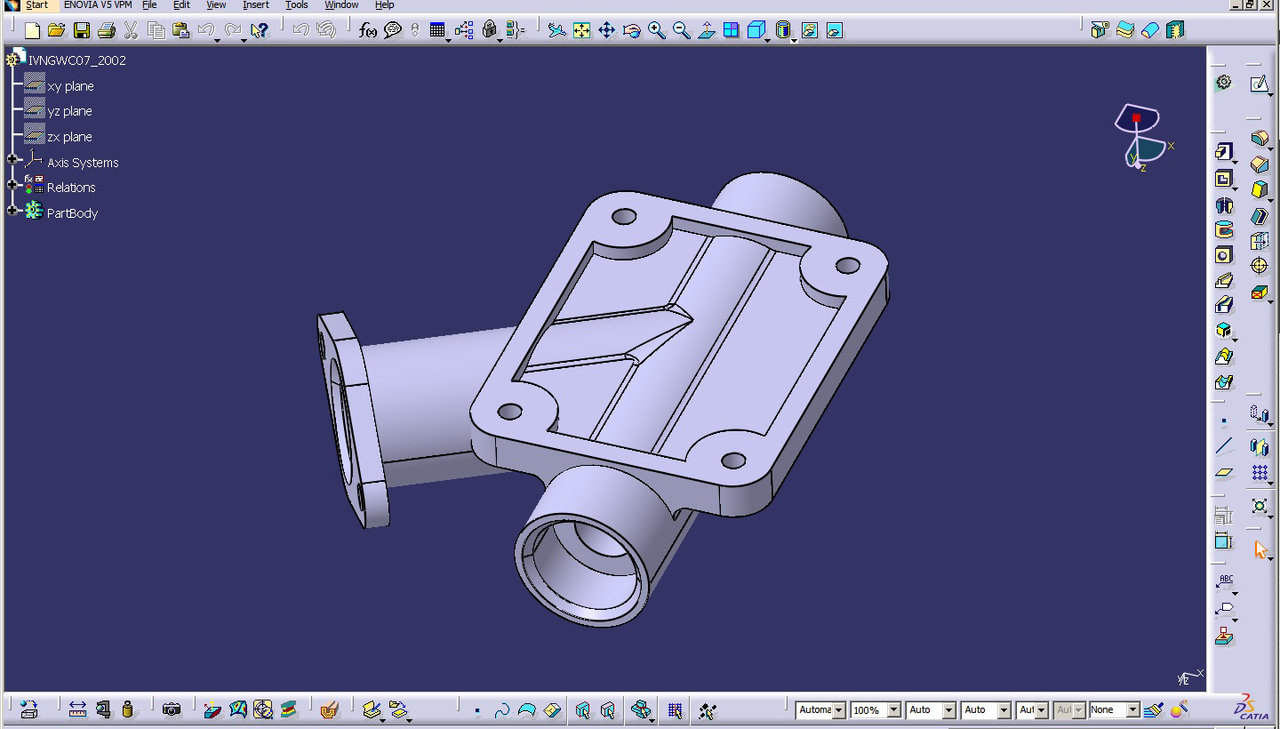The image size is (1280, 729).
Task: Open the Help menu
Action: 384,5
